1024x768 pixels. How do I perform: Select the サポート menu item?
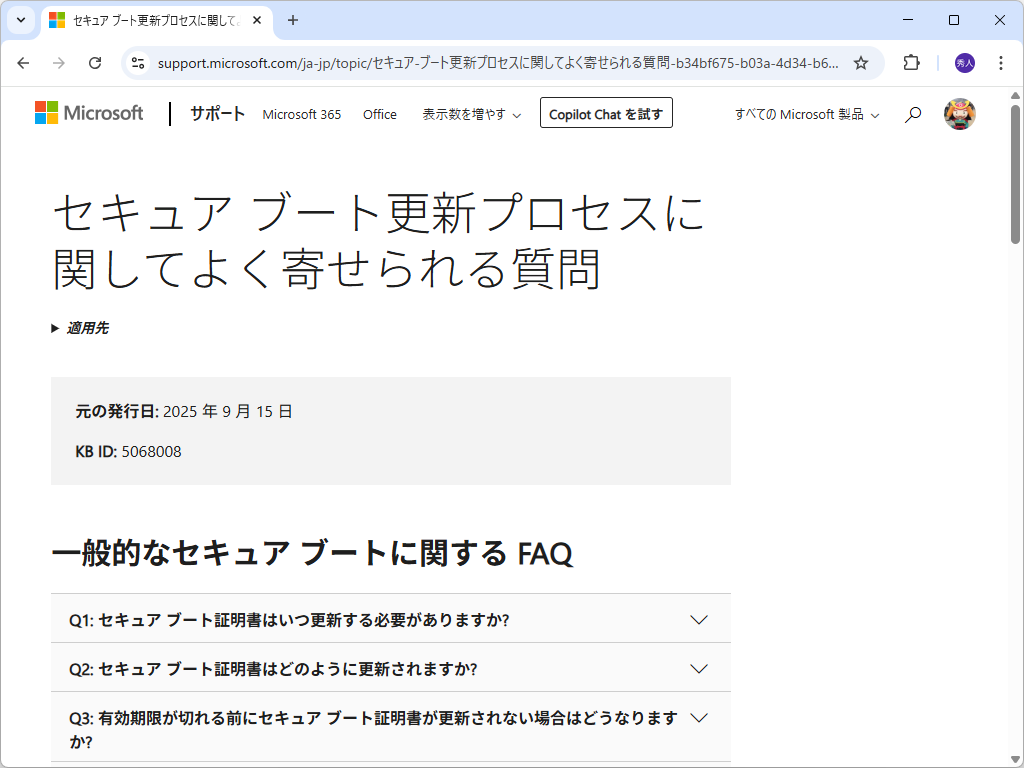[x=216, y=114]
